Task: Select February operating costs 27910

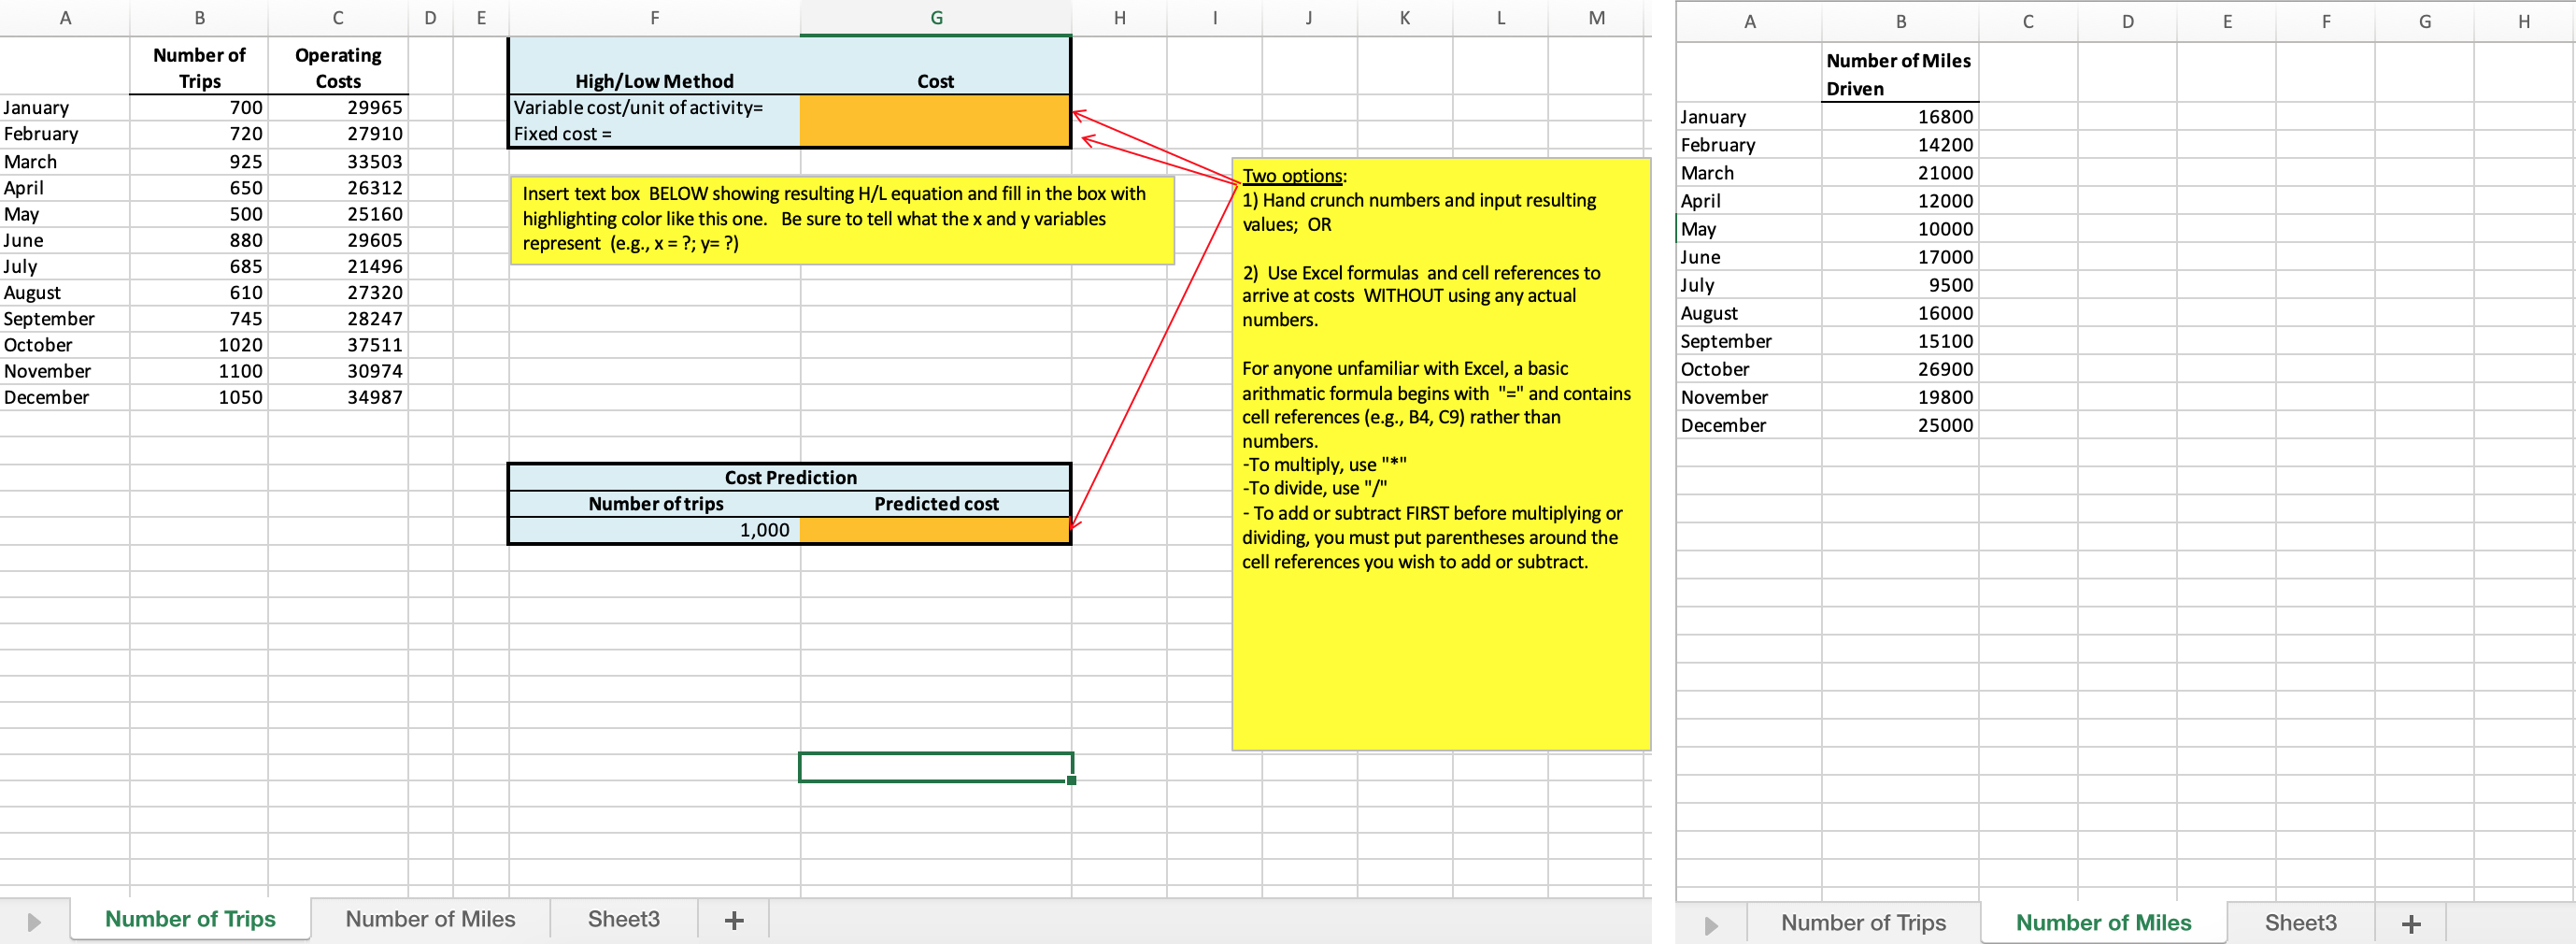Action: 338,134
